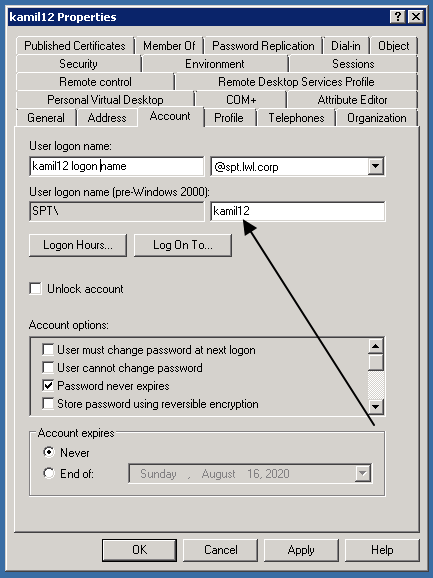Click the account options scroll down arrow
This screenshot has height=578, width=433.
point(376,407)
